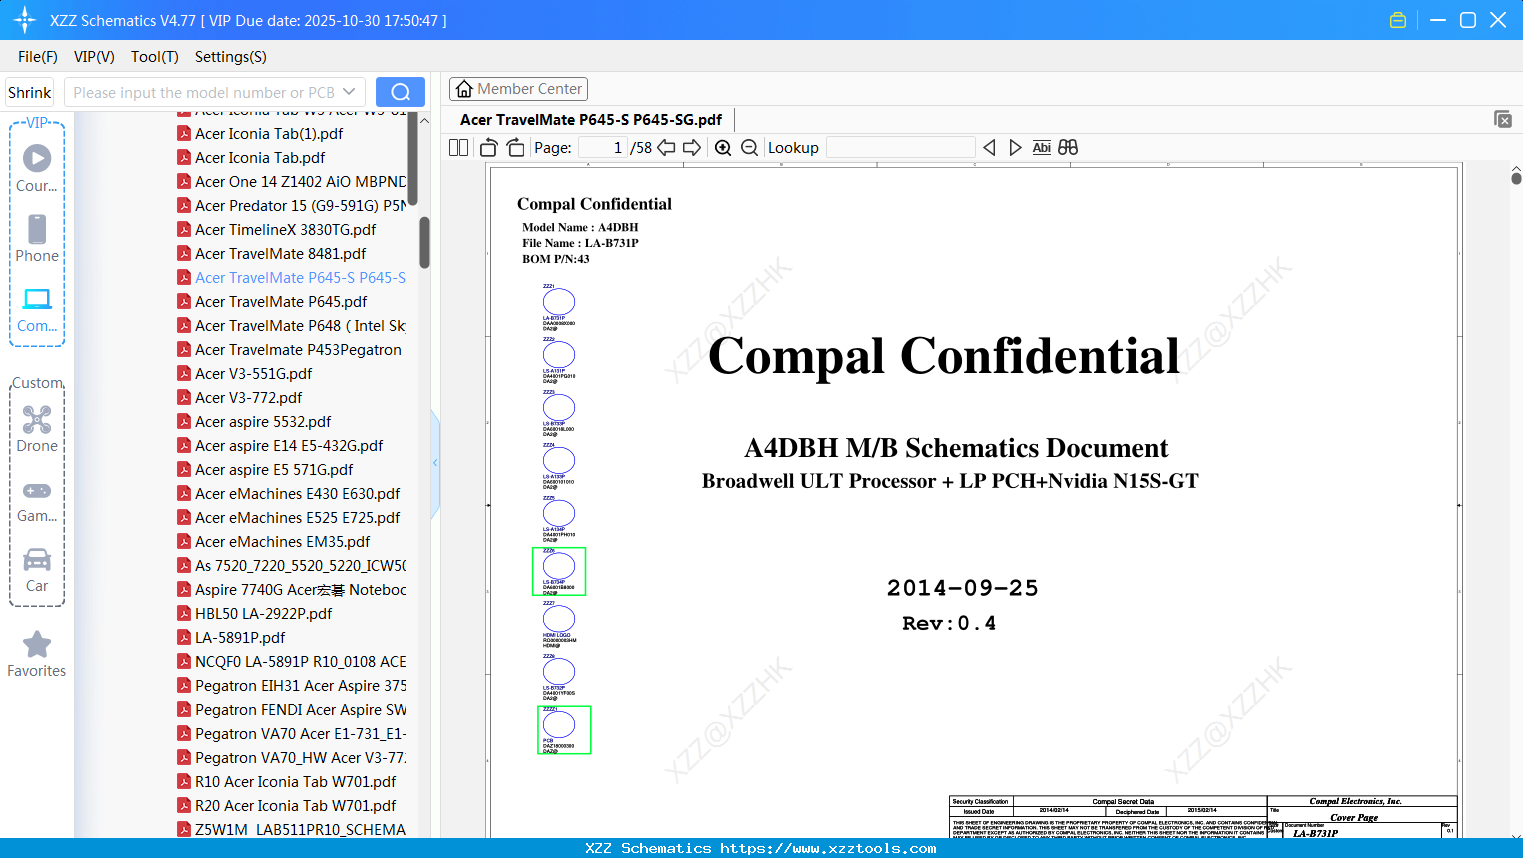This screenshot has height=858, width=1523.
Task: Open Acer aspire E5 571G.pdf
Action: [x=274, y=469]
